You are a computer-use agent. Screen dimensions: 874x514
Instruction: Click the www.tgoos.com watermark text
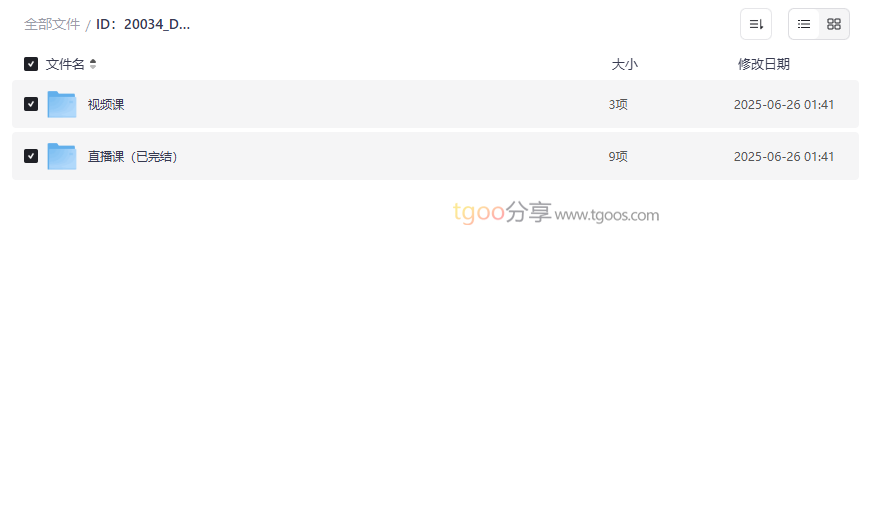[607, 215]
